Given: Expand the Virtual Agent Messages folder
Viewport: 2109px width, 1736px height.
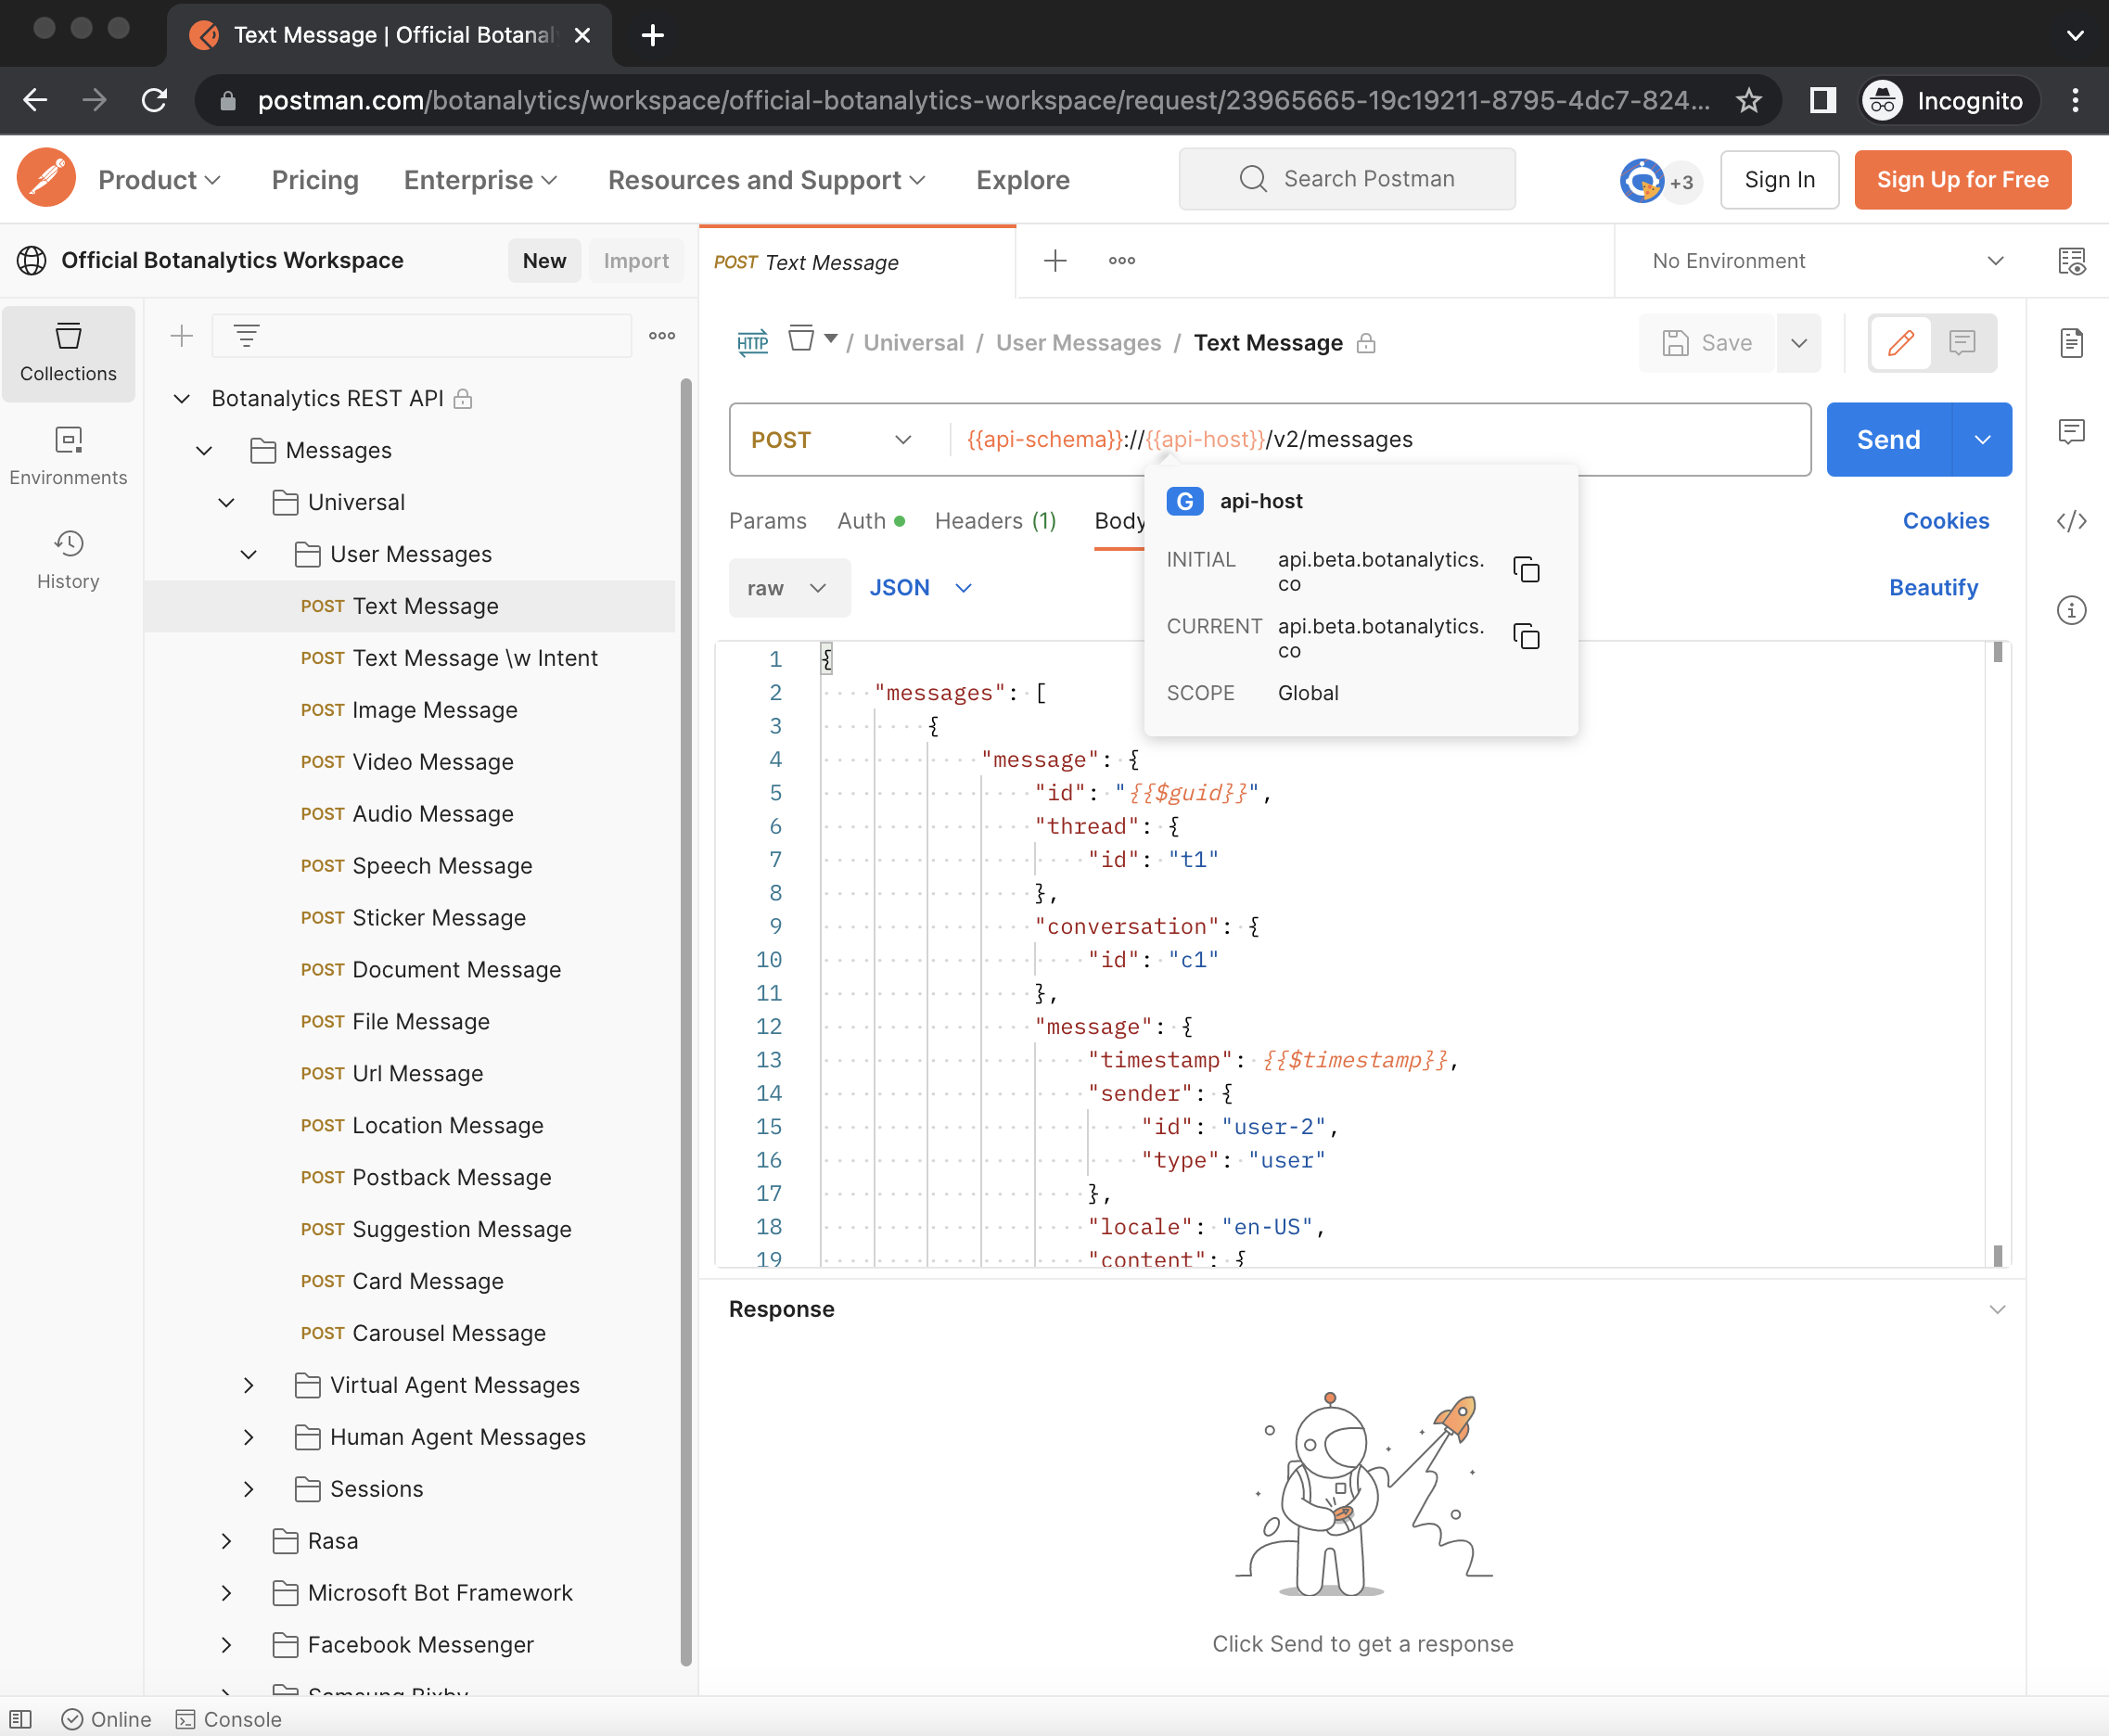Looking at the screenshot, I should point(248,1385).
